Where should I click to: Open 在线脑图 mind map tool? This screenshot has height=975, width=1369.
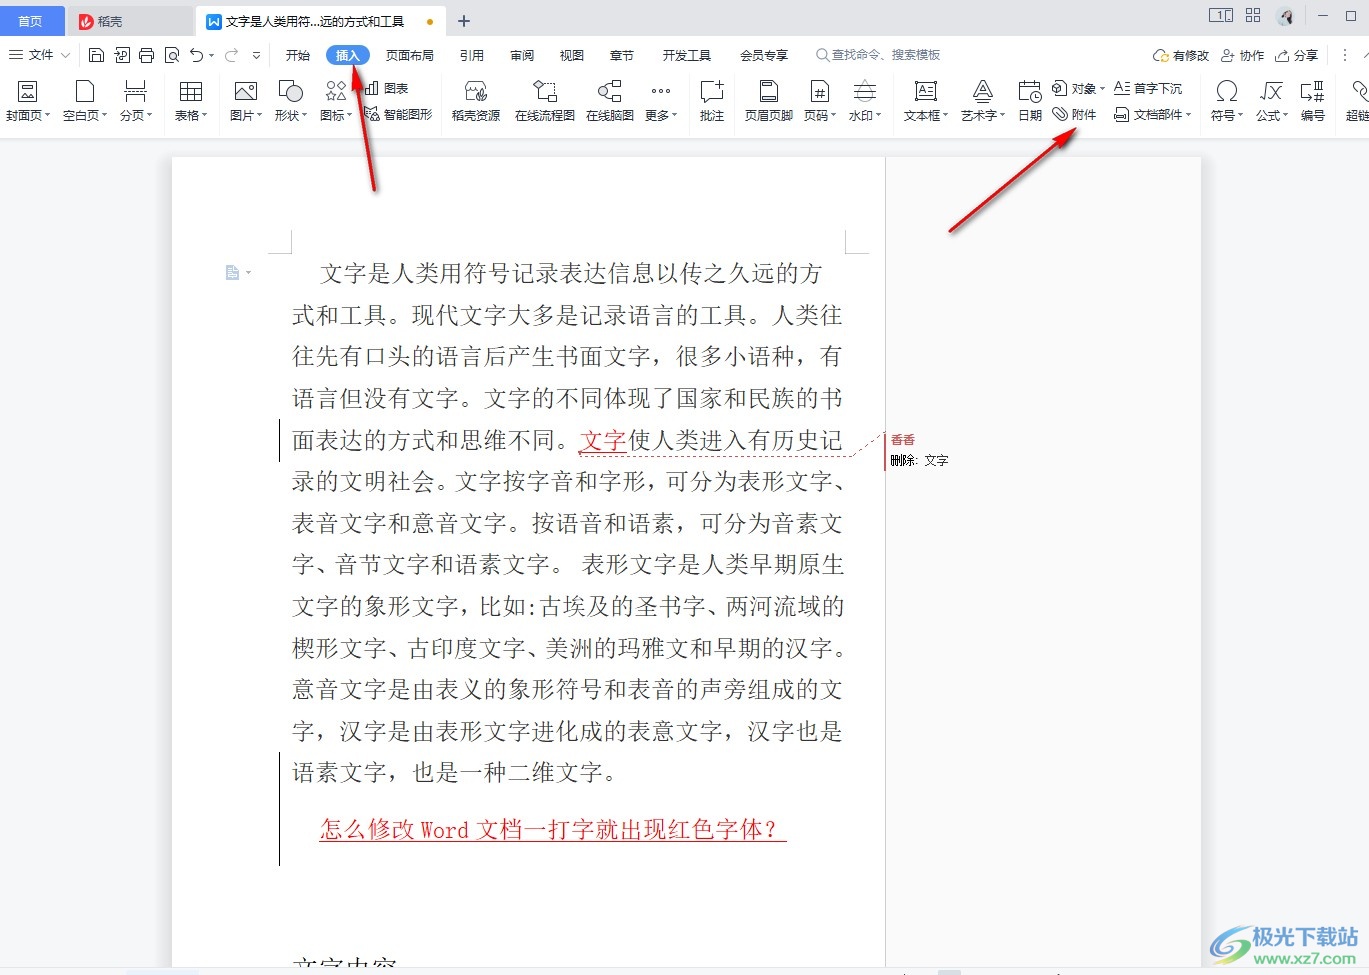pos(610,101)
